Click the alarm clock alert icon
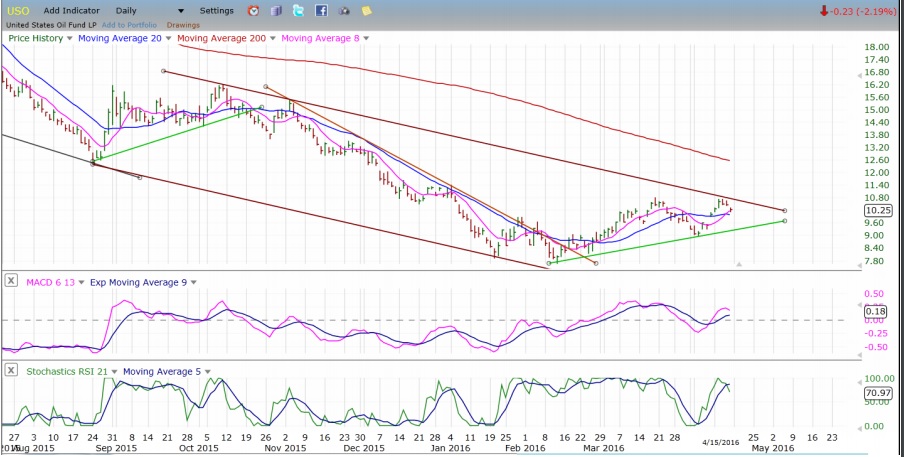Image resolution: width=904 pixels, height=457 pixels. click(x=253, y=11)
